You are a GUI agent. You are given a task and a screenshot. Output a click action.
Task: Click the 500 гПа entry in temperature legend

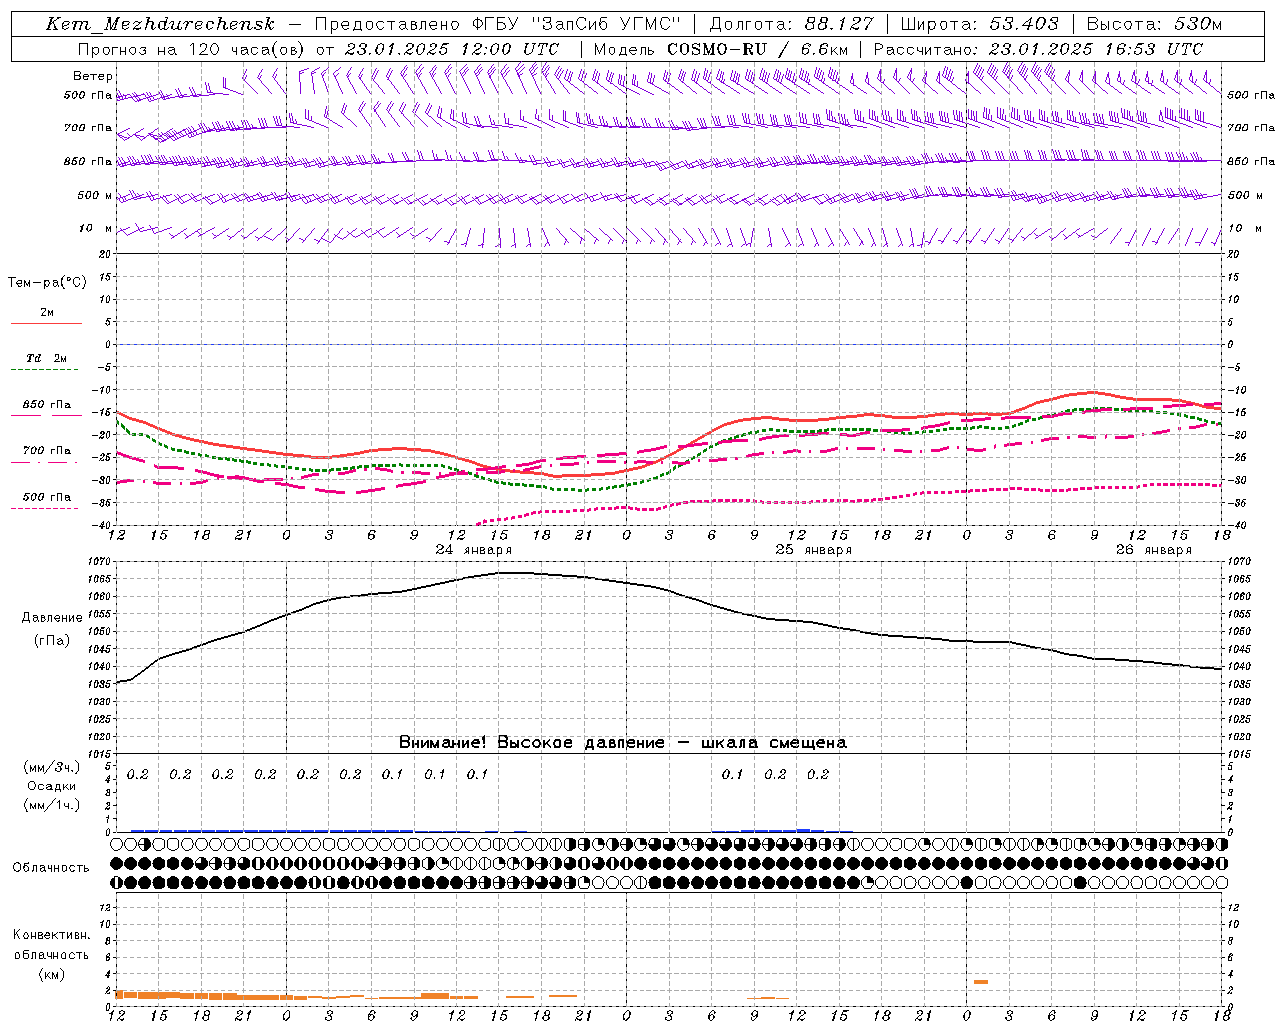[x=47, y=497]
